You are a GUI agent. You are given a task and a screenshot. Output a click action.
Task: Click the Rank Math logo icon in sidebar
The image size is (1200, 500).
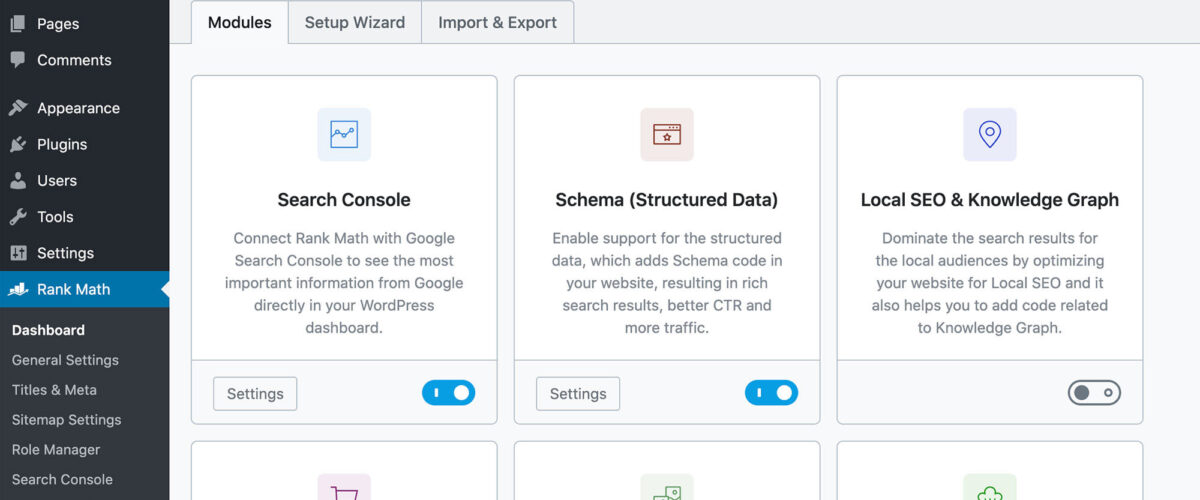point(18,289)
